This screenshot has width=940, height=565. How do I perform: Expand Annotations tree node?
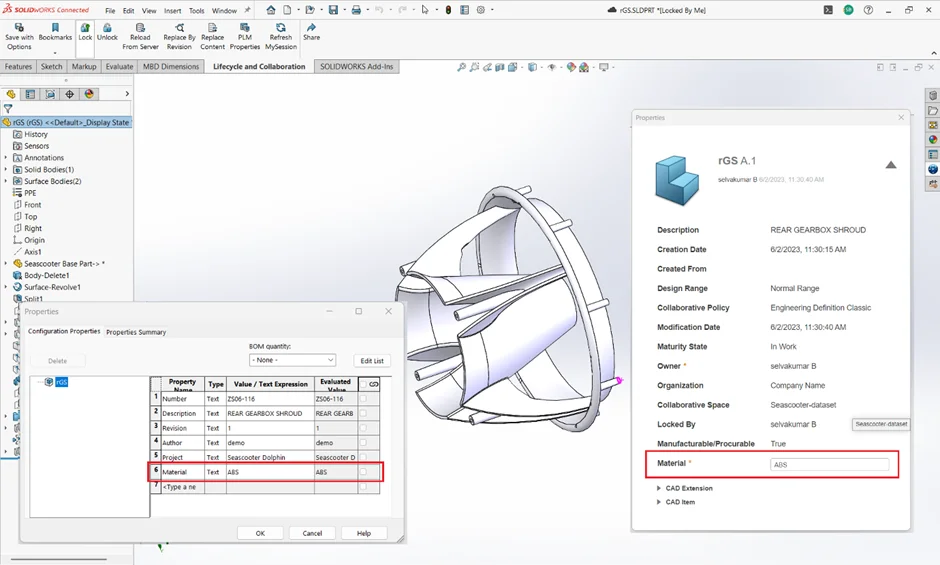[6, 158]
